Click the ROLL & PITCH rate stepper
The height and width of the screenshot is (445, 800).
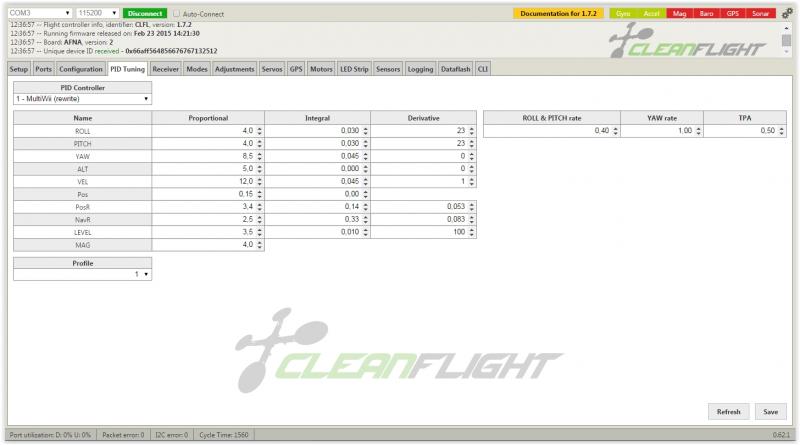(x=616, y=131)
